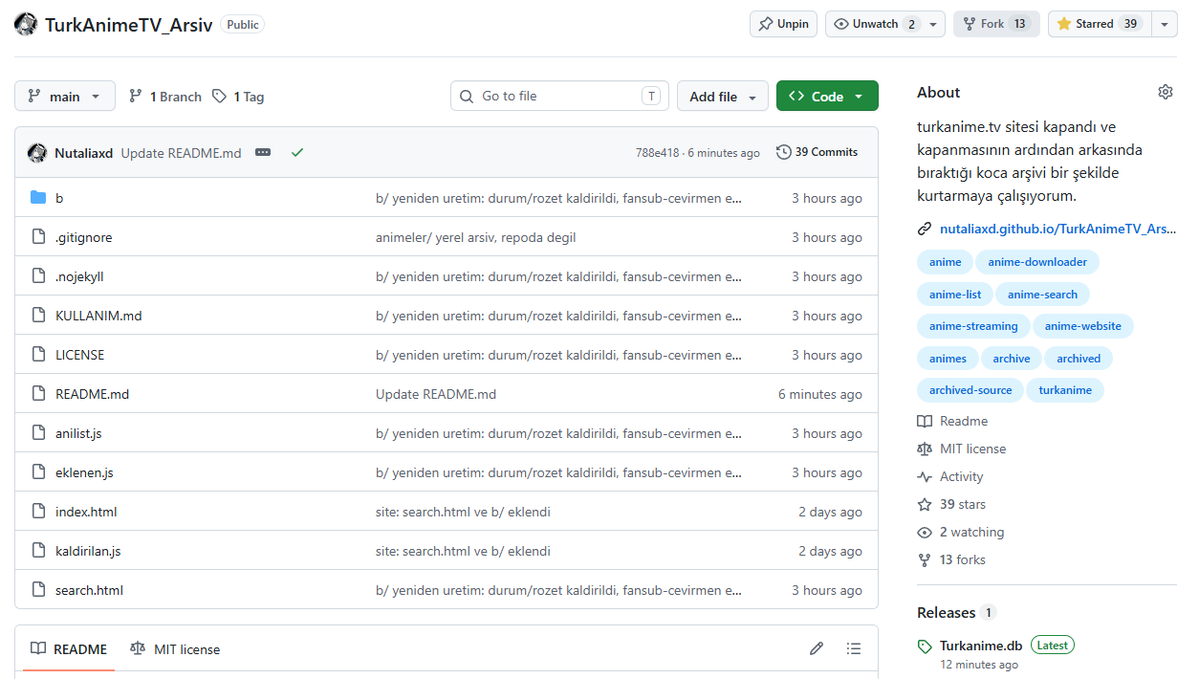Open the b folder name link
The image size is (1199, 679).
pyautogui.click(x=59, y=198)
